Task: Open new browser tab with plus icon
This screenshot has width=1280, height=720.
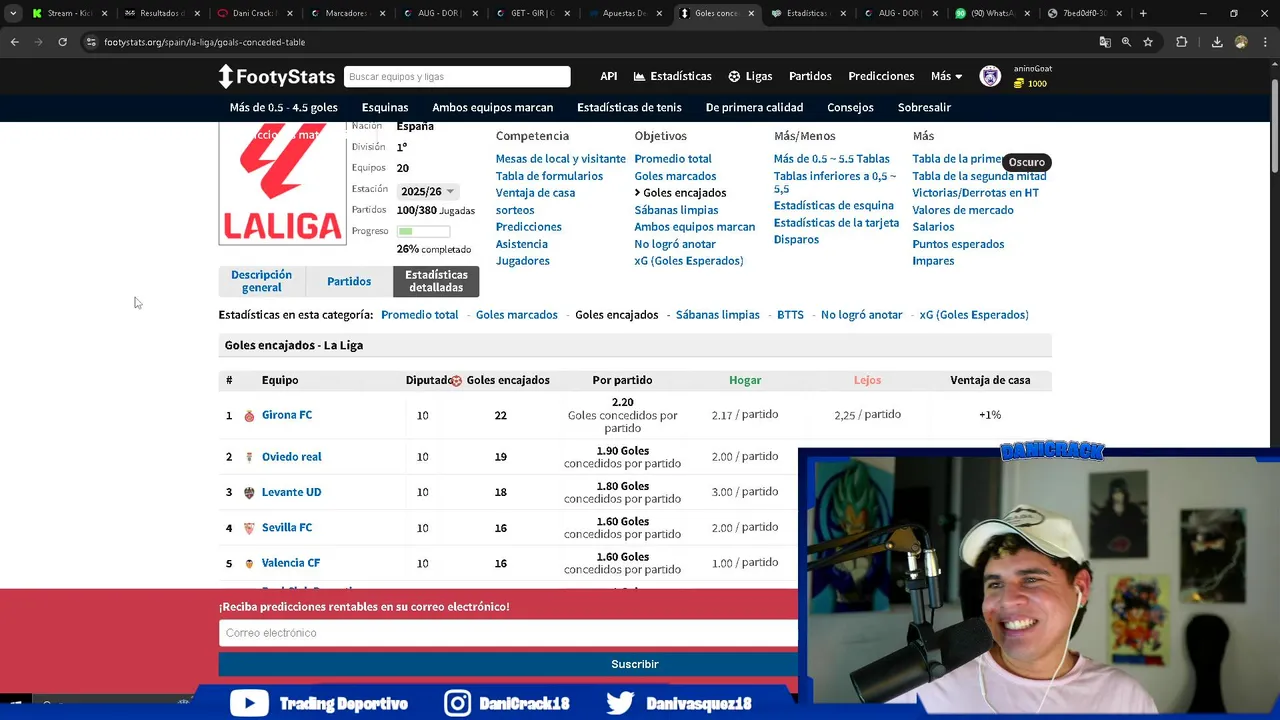Action: pos(1143,13)
